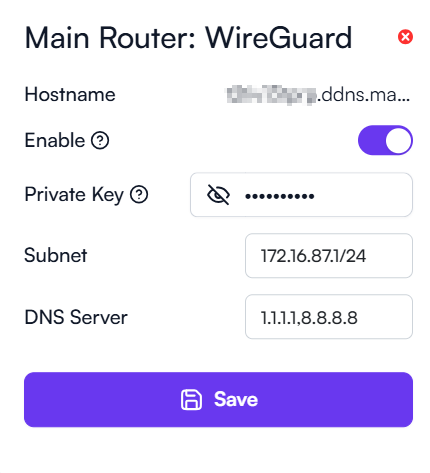Click the blurred part of the hostname
This screenshot has width=430, height=473.
[x=271, y=95]
